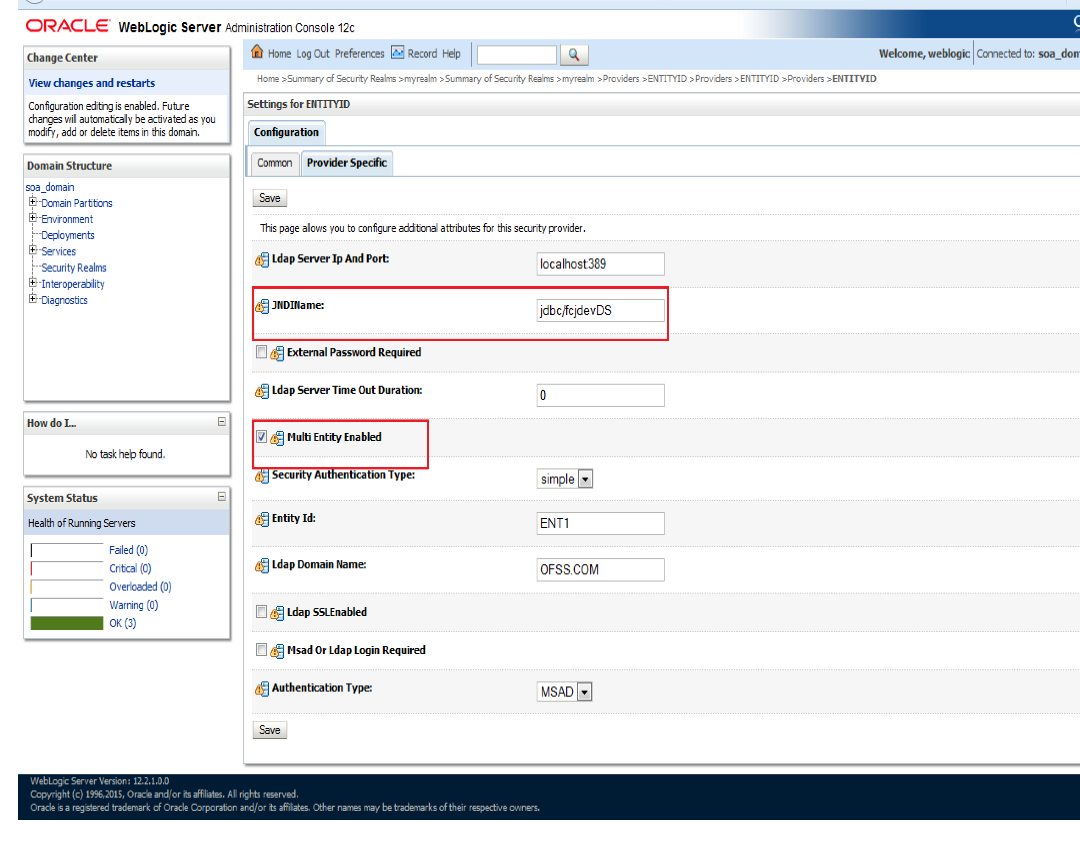
Task: Open Deployments in domain tree
Action: pyautogui.click(x=68, y=236)
